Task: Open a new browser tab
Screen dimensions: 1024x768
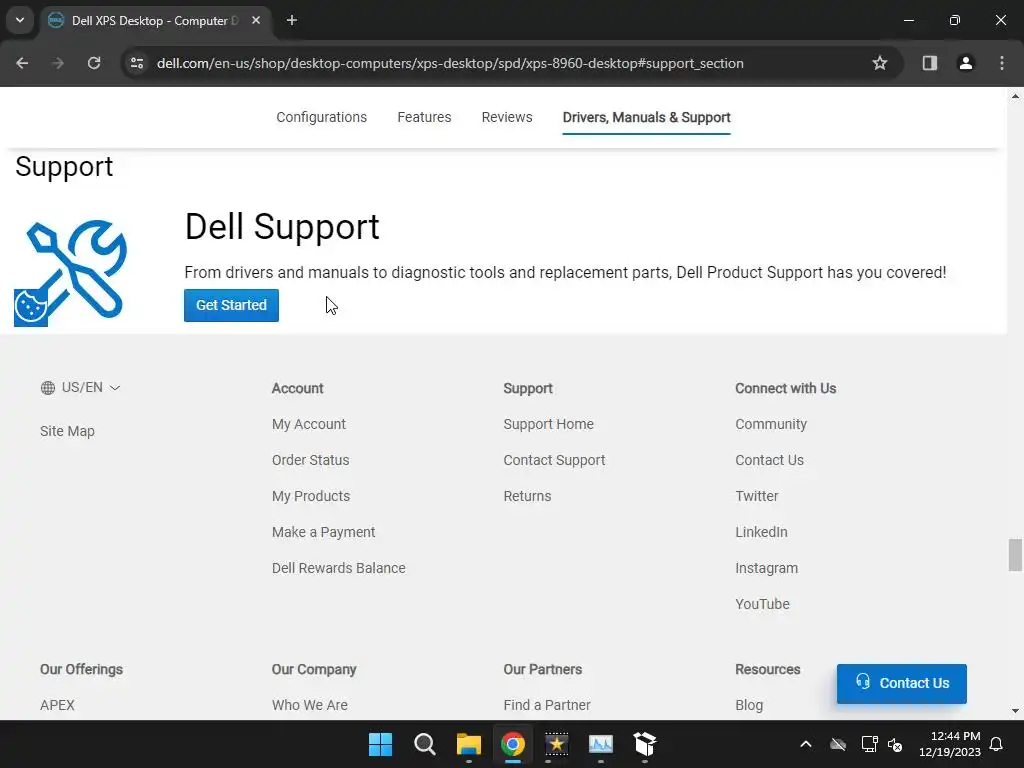Action: point(292,20)
